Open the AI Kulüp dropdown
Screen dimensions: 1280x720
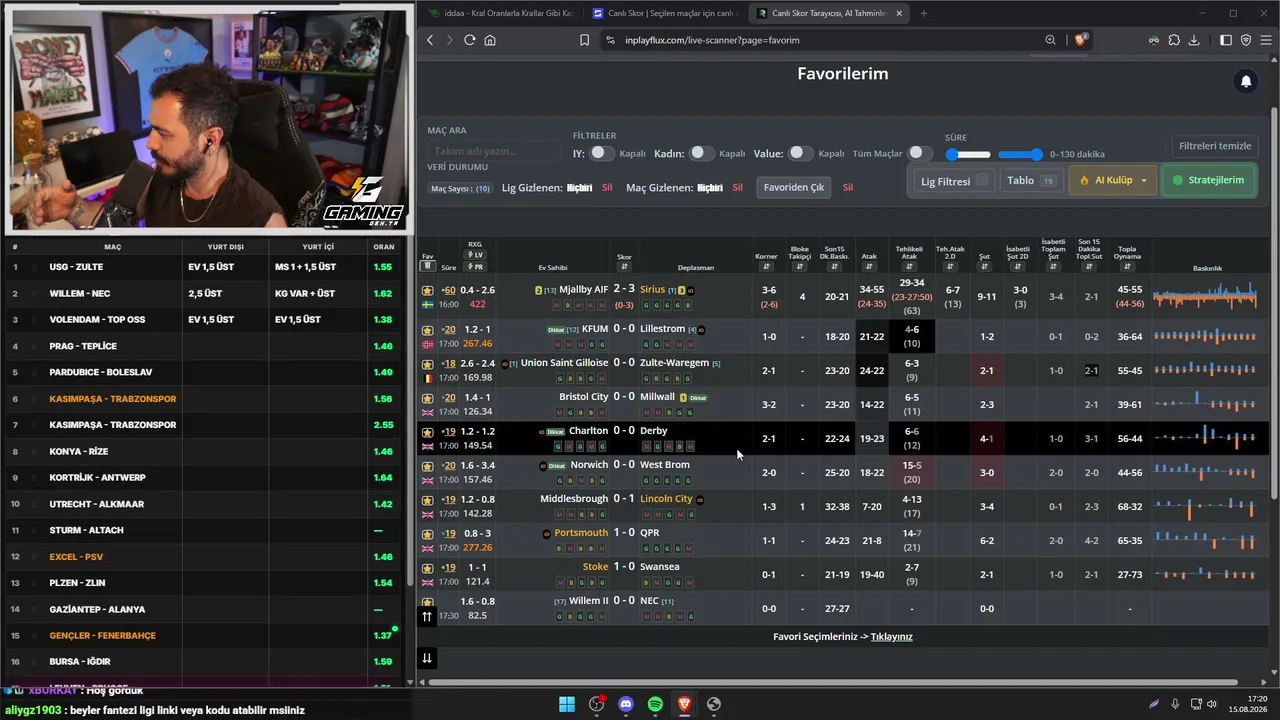(1113, 181)
